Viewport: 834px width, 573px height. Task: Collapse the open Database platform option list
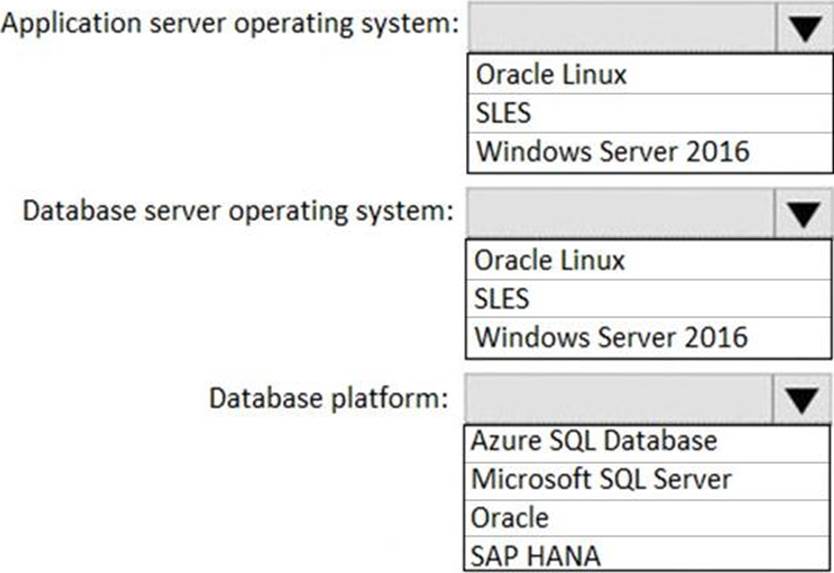click(802, 399)
